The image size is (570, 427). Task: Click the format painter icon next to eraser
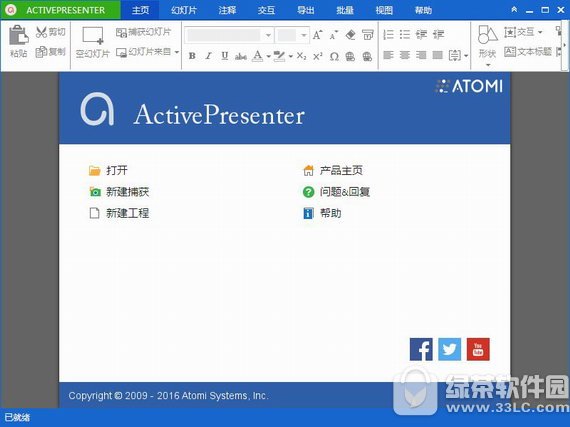(x=368, y=35)
